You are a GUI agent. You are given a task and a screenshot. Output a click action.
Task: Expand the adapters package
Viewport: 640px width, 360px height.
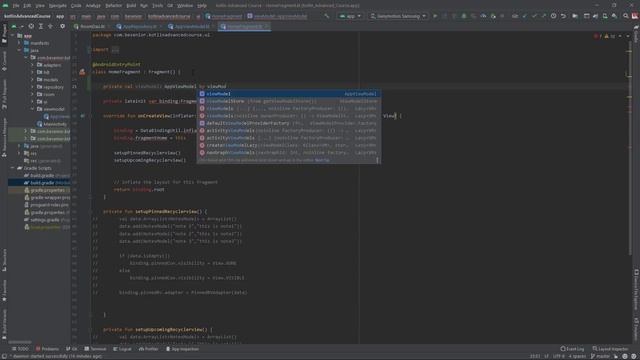tap(32, 65)
